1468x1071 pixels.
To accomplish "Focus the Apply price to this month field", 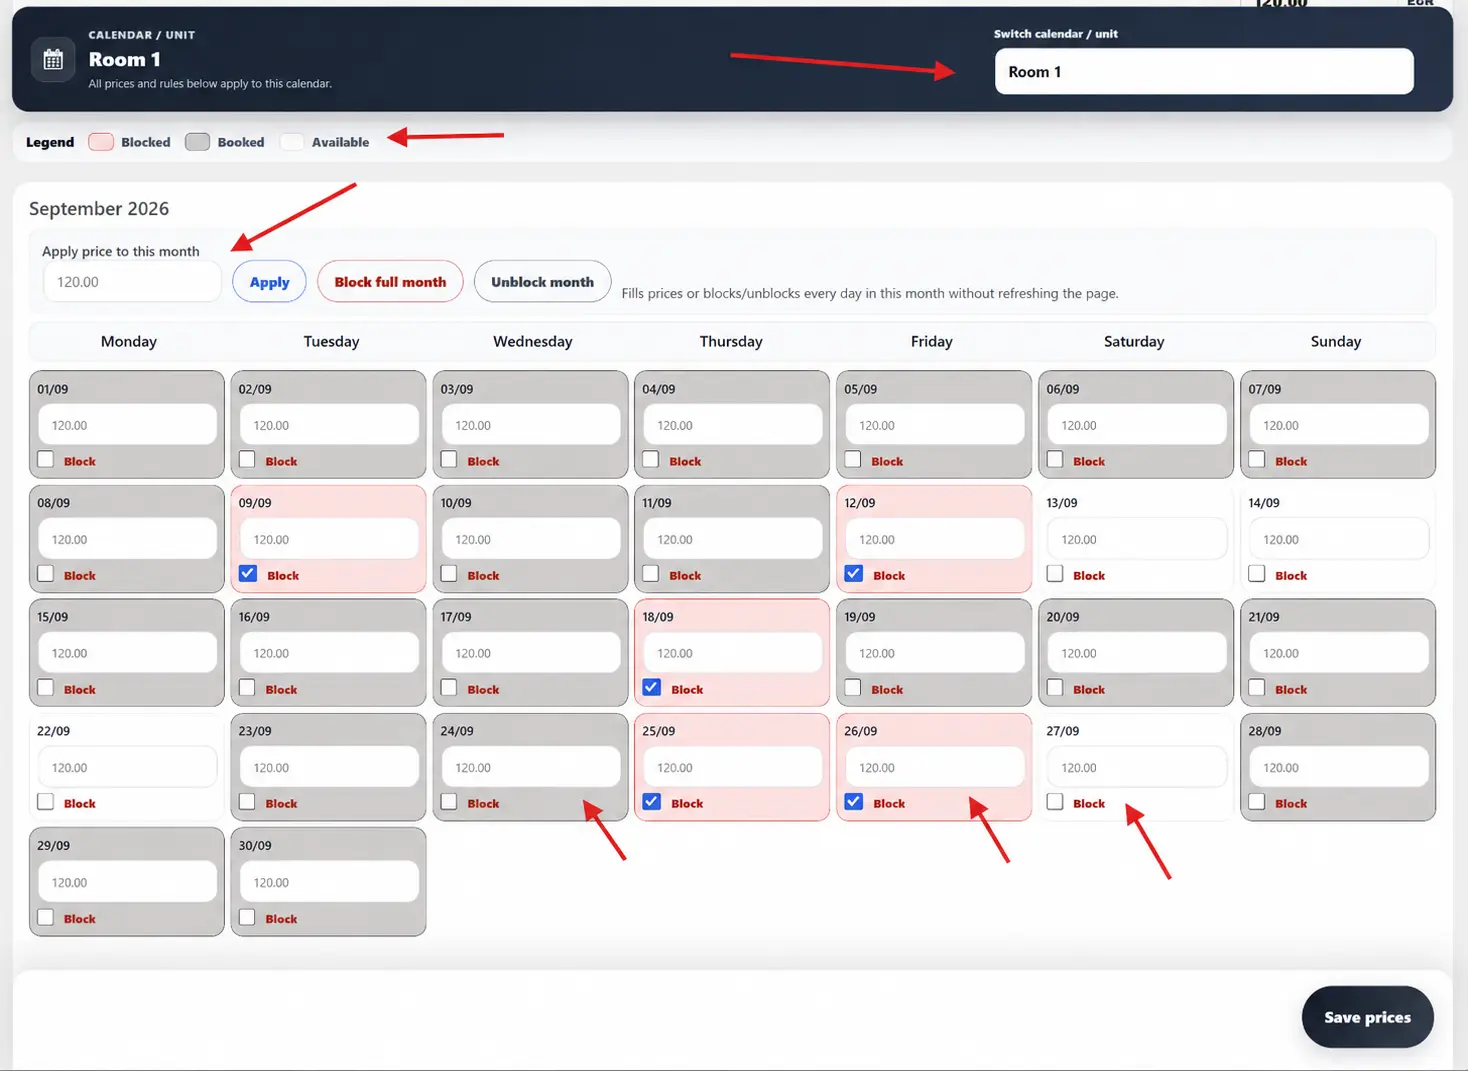I will click(132, 282).
